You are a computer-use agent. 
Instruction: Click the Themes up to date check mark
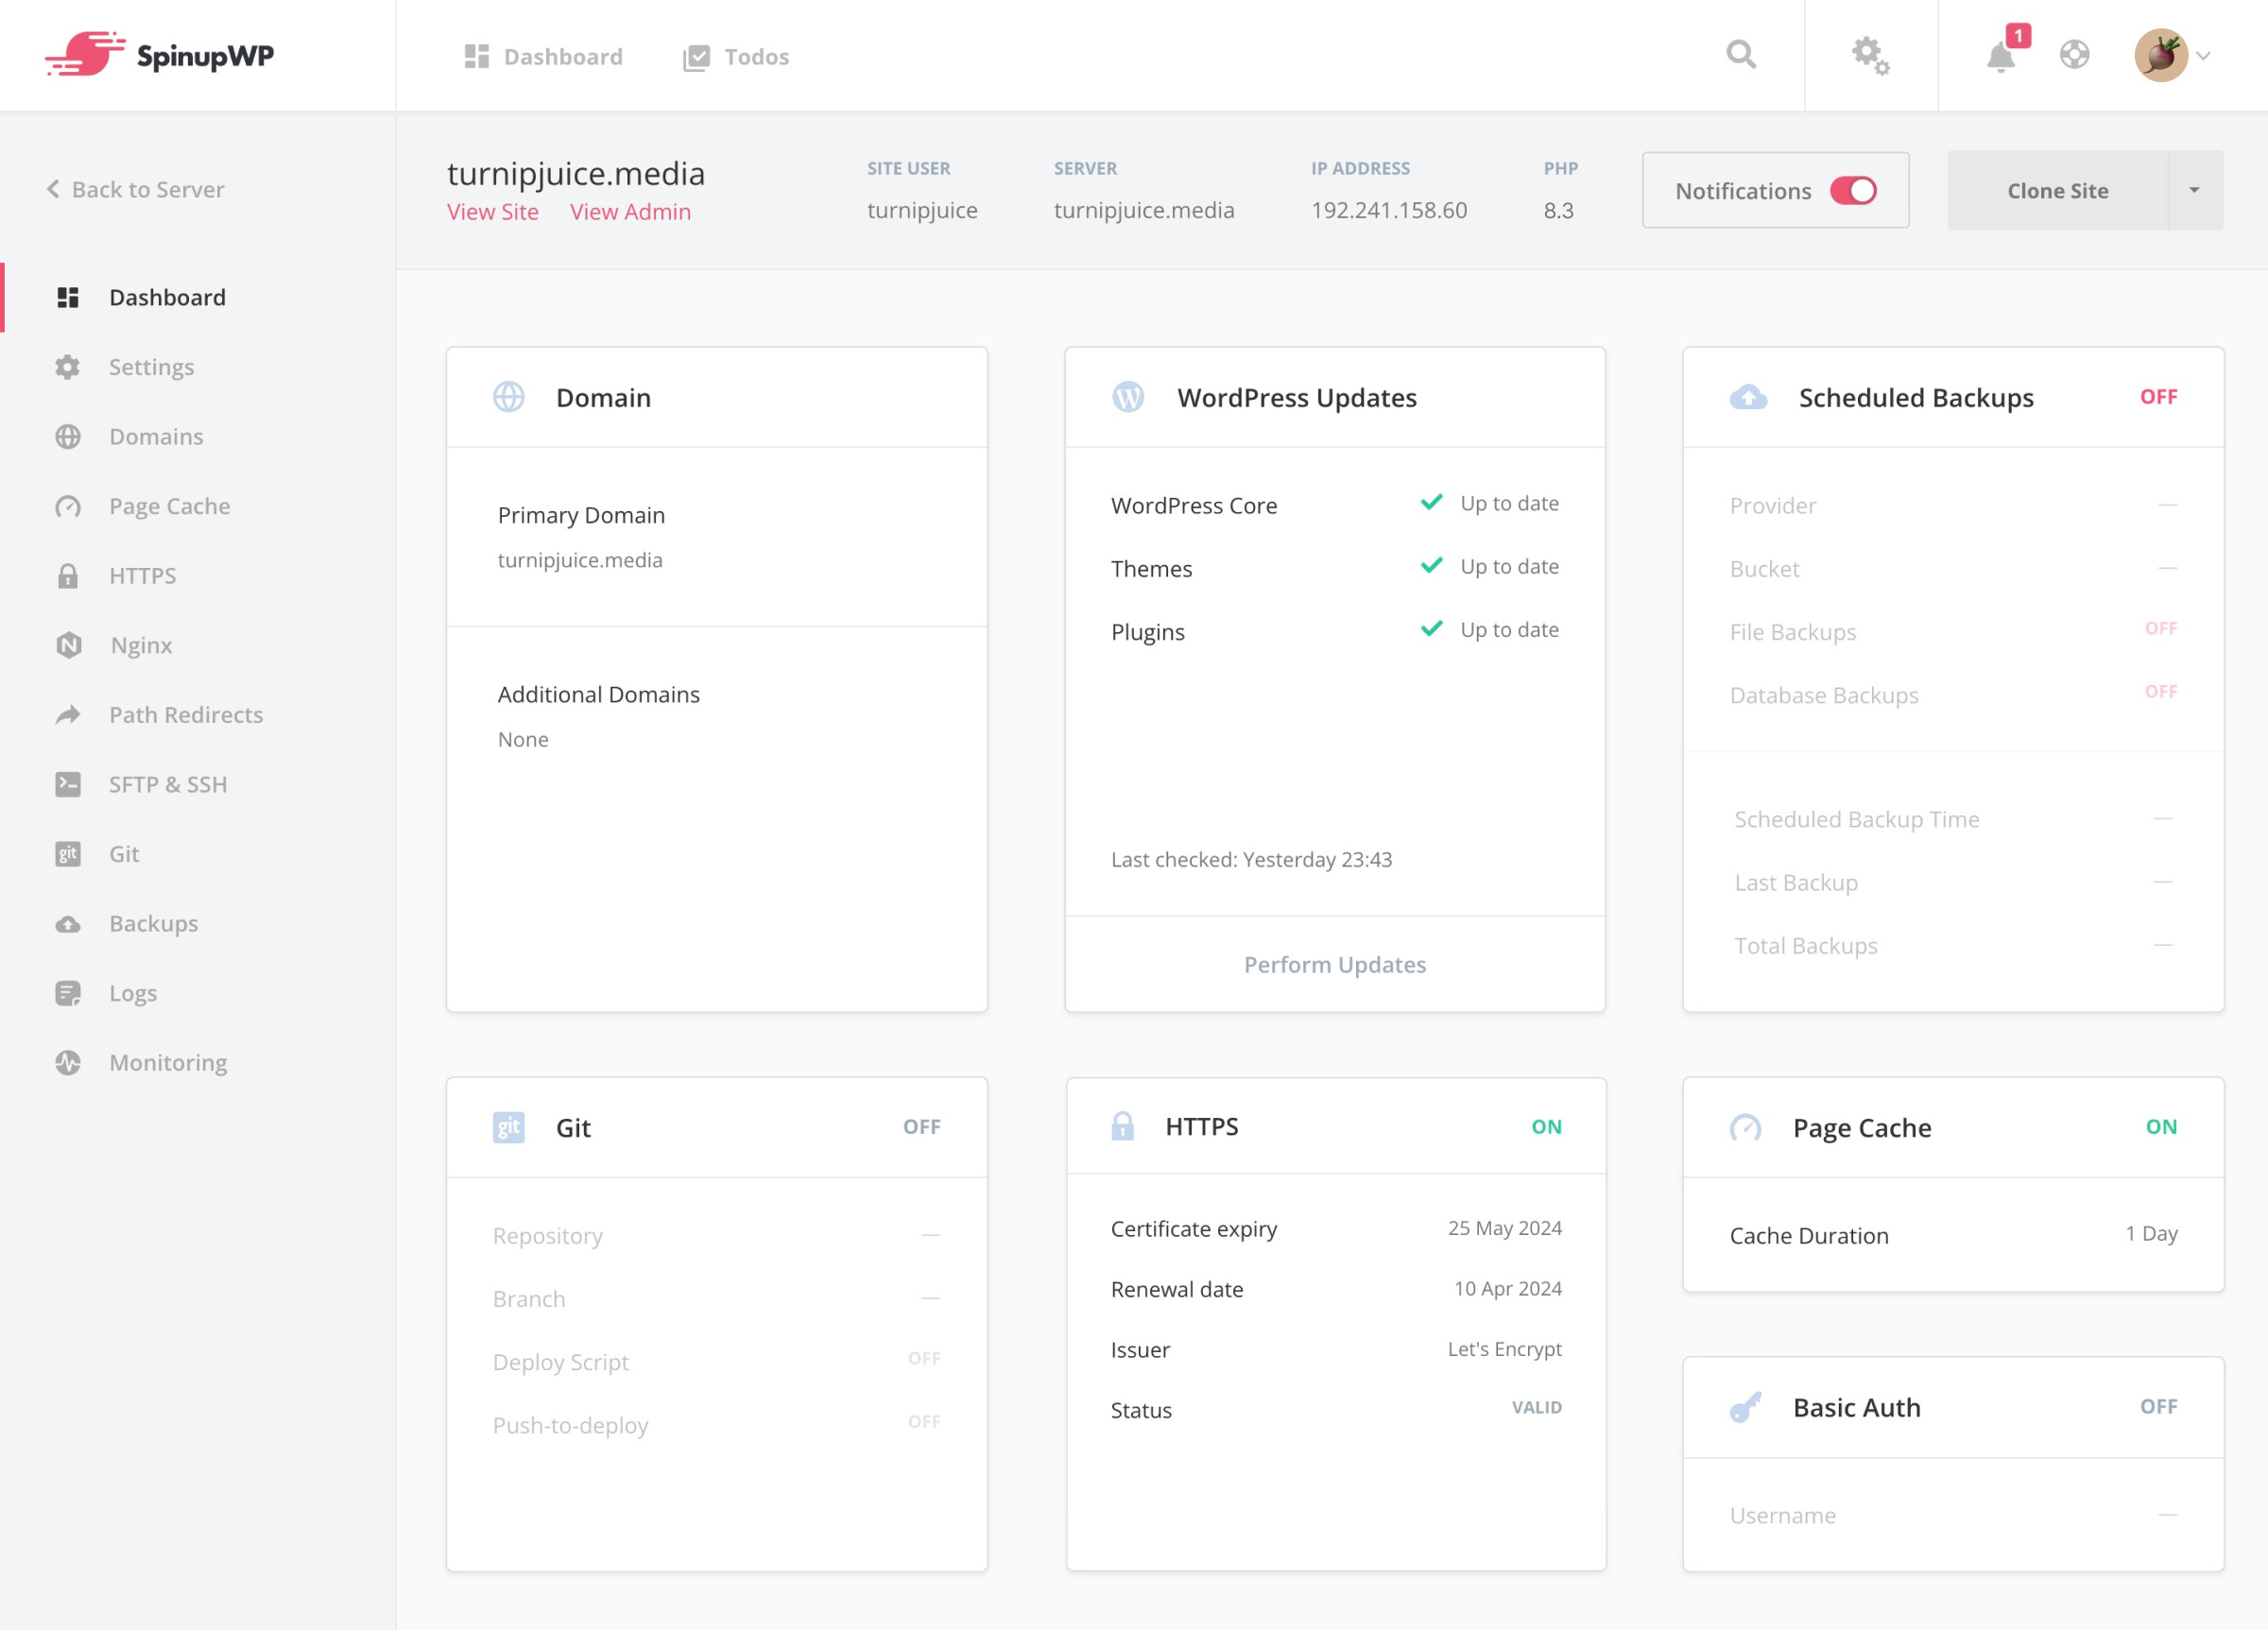pyautogui.click(x=1431, y=565)
